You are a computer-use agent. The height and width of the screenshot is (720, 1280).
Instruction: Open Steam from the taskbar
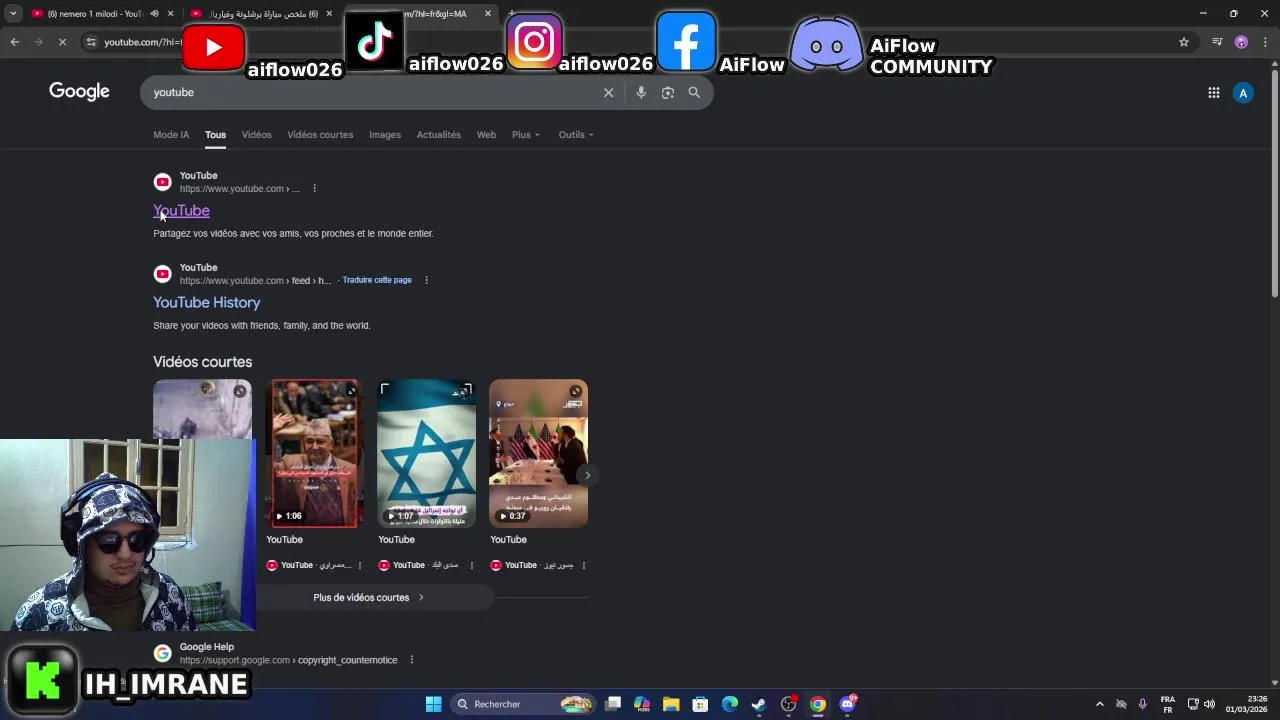(x=759, y=704)
